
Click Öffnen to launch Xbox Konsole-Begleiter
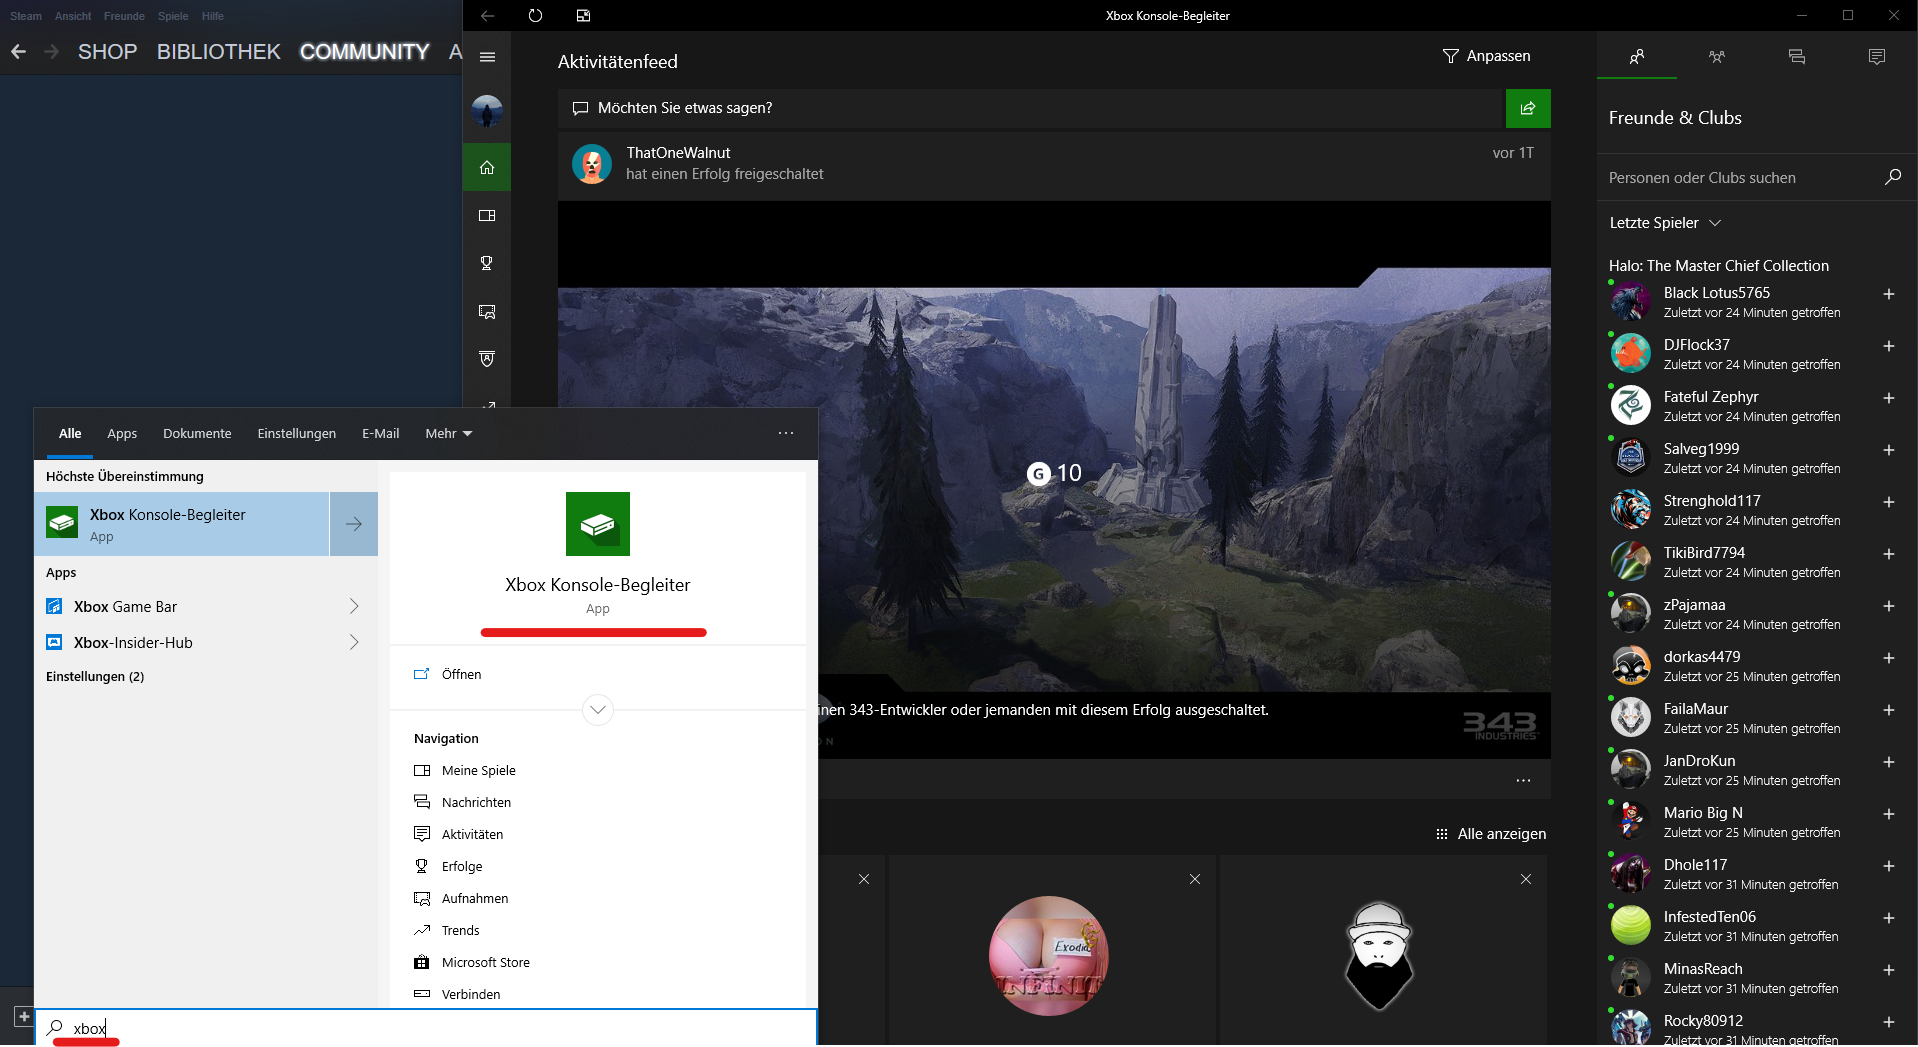[461, 674]
